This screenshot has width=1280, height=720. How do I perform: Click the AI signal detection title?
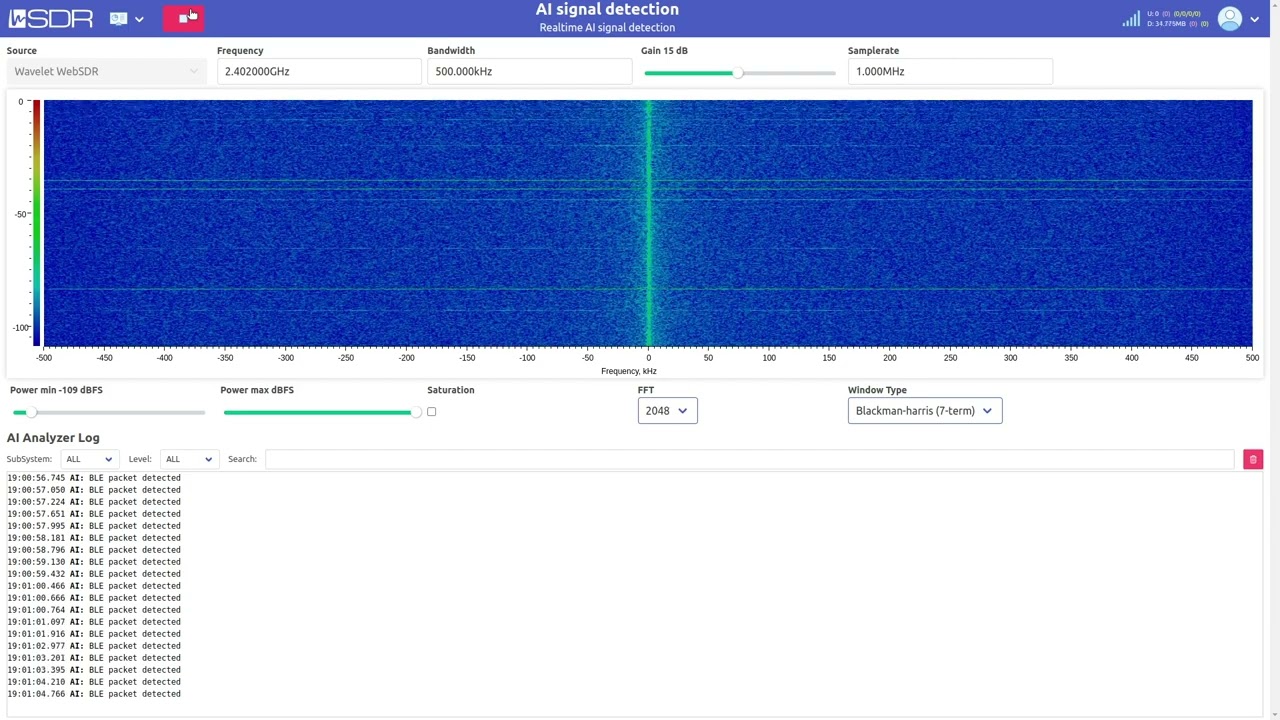point(607,10)
